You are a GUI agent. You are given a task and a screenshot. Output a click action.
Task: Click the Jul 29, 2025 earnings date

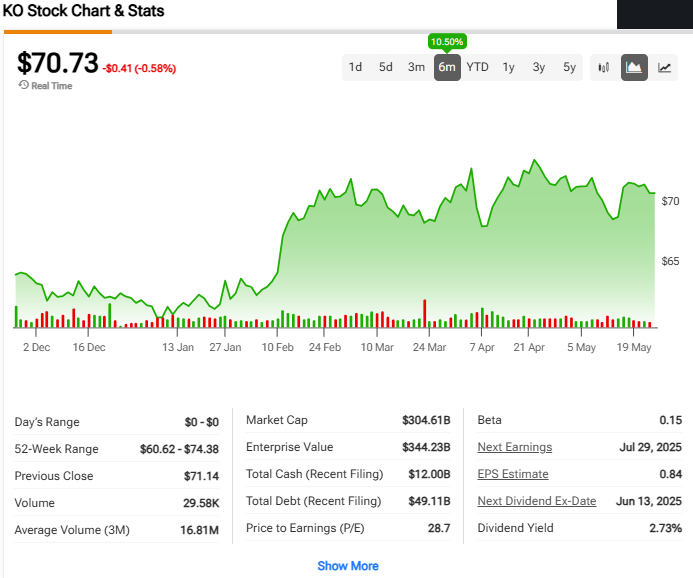tap(651, 447)
